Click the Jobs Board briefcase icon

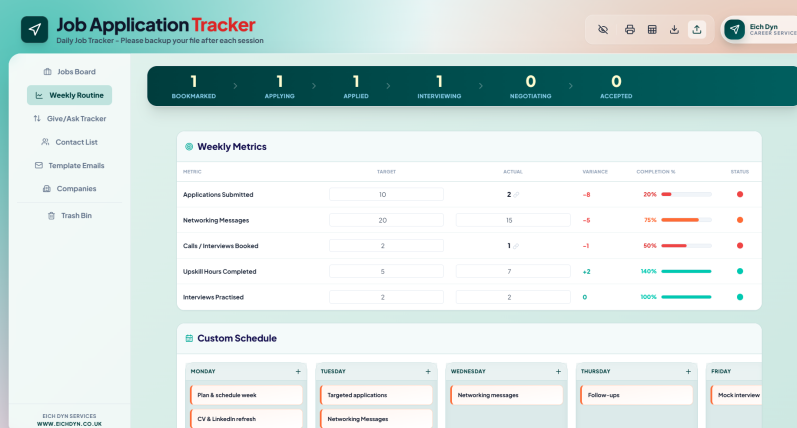(x=47, y=72)
